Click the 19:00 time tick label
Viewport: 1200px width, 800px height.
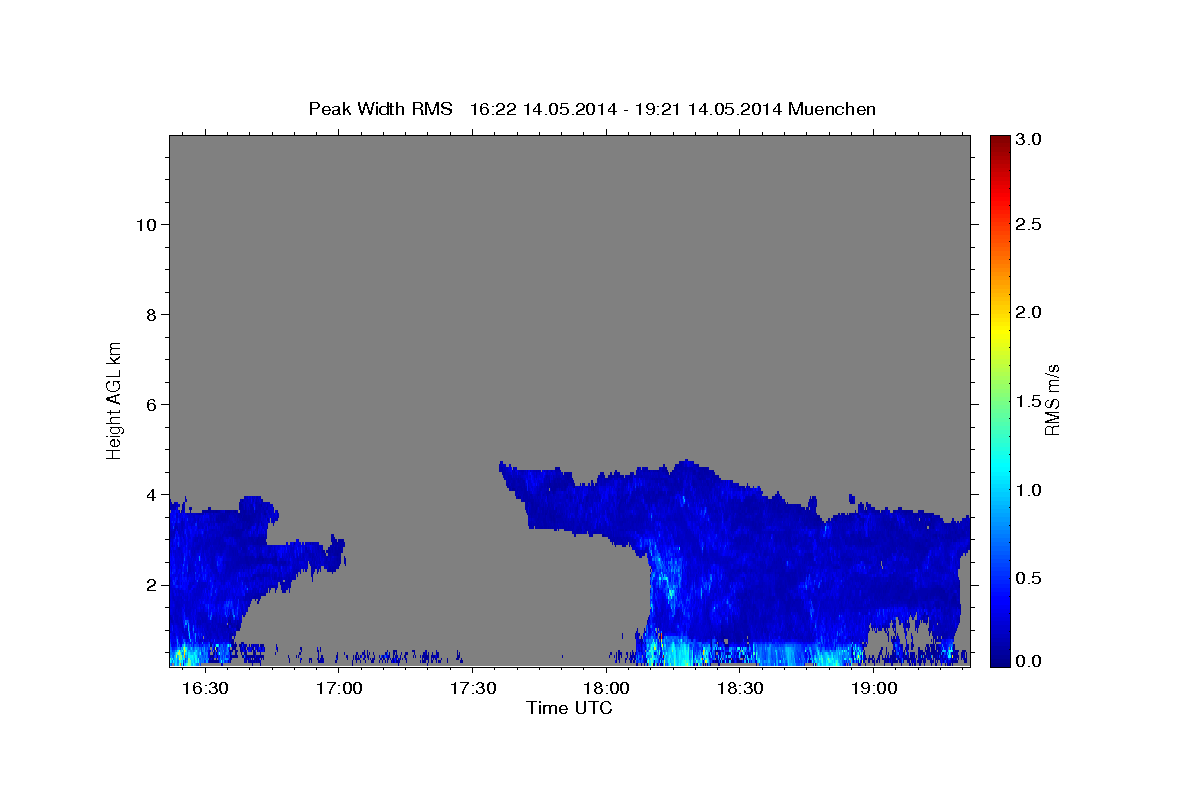(873, 688)
